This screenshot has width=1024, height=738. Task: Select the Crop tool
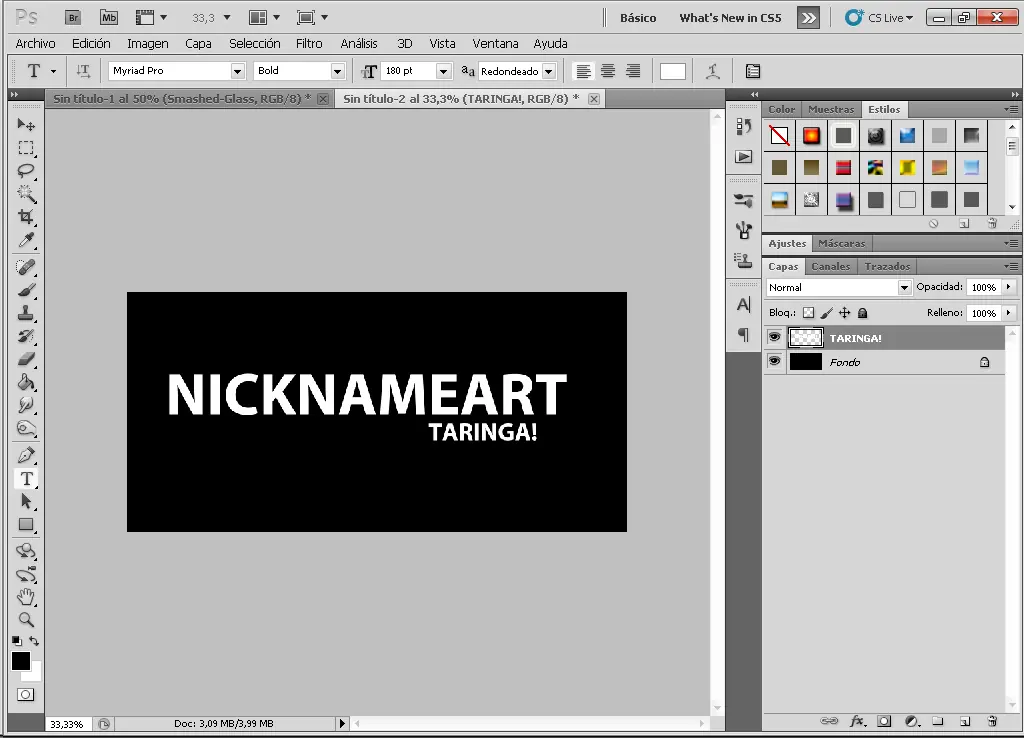26,217
